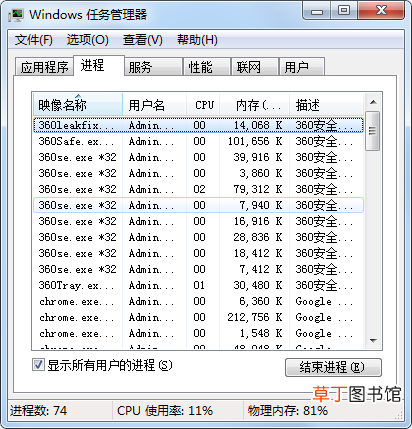Select 360se.exe row using 18,412 K
Screen dimensions: 412x429
point(198,253)
